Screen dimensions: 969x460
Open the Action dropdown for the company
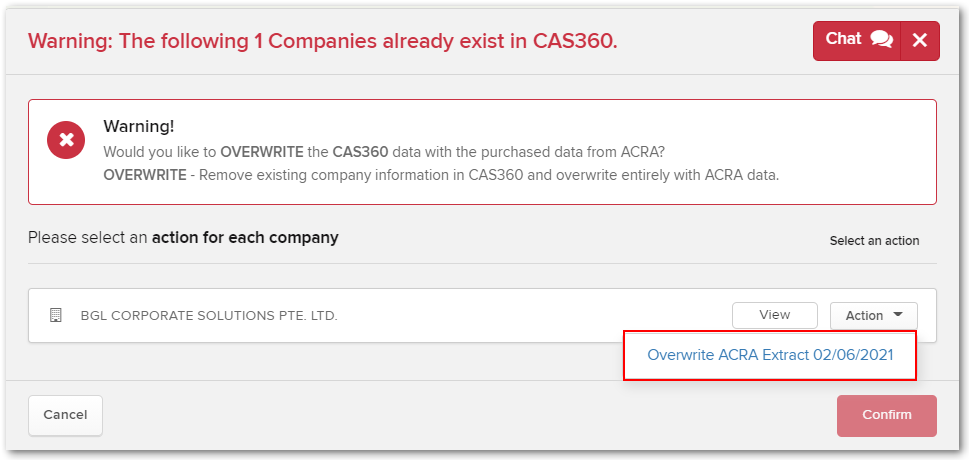874,315
